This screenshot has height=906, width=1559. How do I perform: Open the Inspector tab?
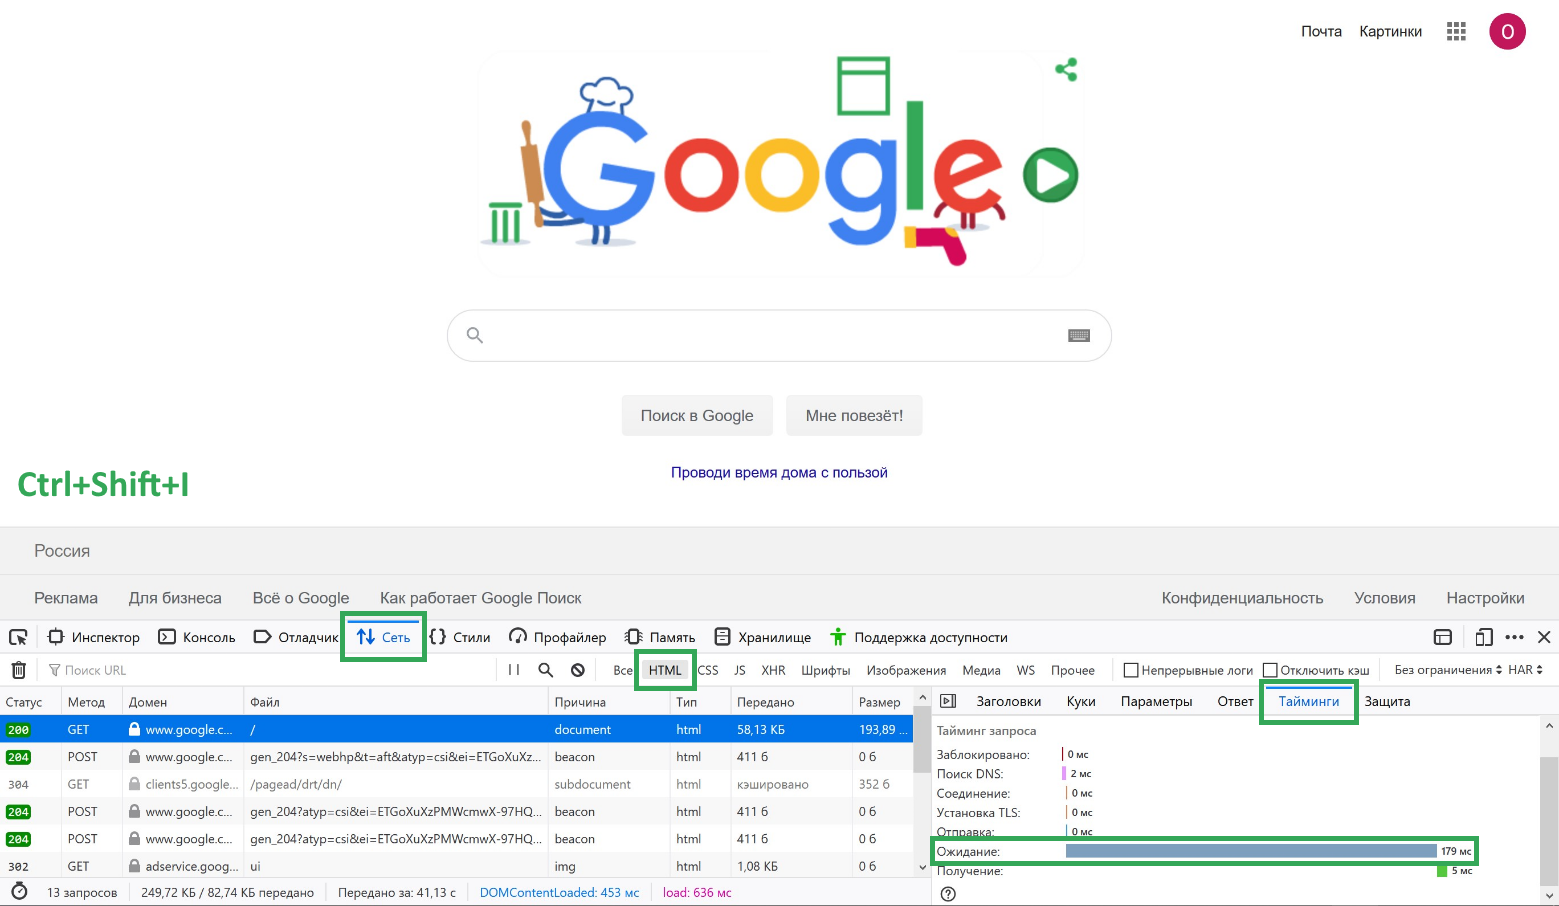click(x=94, y=637)
